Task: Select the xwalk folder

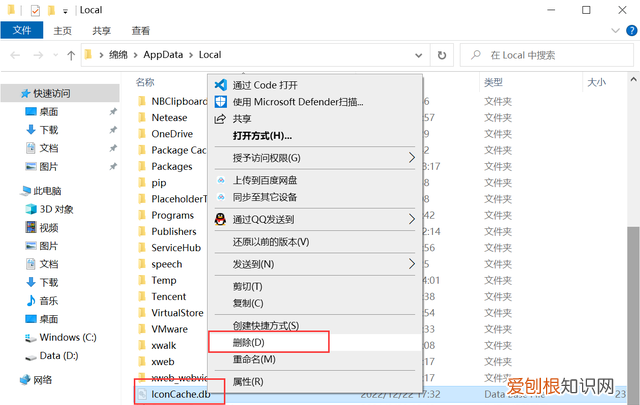Action: [x=164, y=345]
